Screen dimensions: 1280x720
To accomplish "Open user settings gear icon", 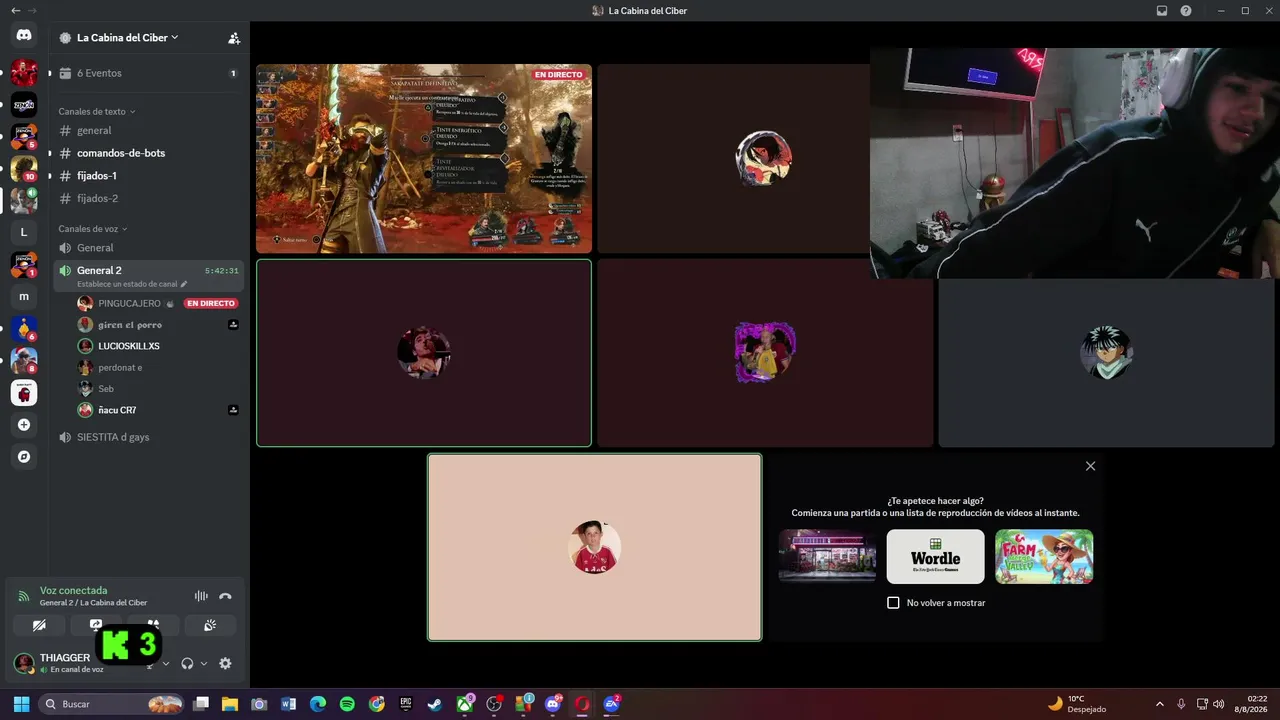I will pos(225,663).
